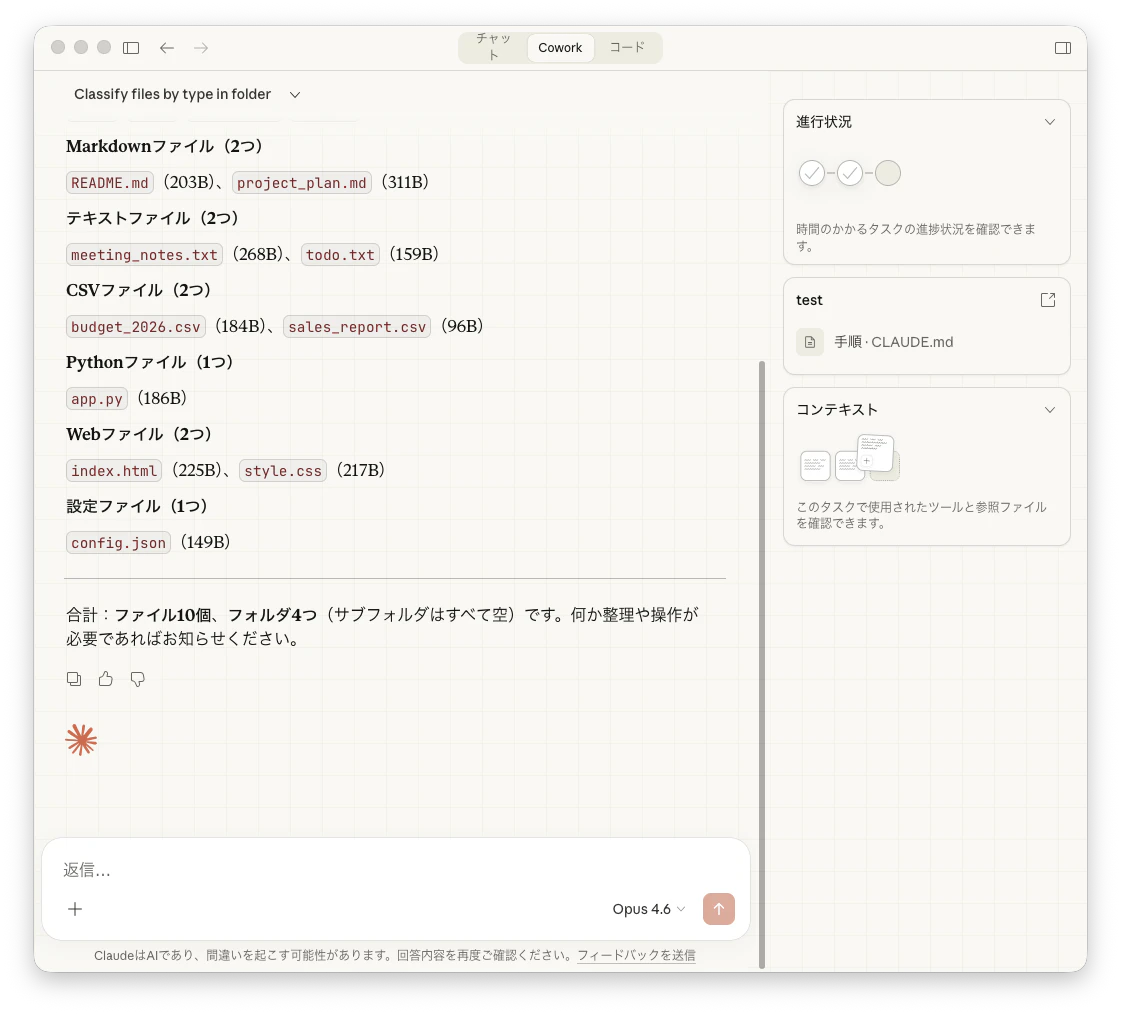This screenshot has width=1121, height=1014.
Task: Switch to the コード tab
Action: pyautogui.click(x=627, y=47)
